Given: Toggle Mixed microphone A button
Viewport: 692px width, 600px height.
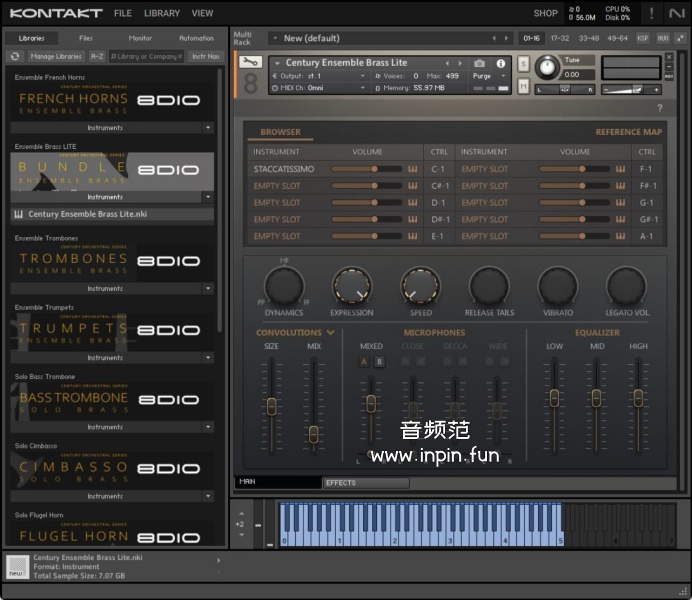Looking at the screenshot, I should click(364, 362).
